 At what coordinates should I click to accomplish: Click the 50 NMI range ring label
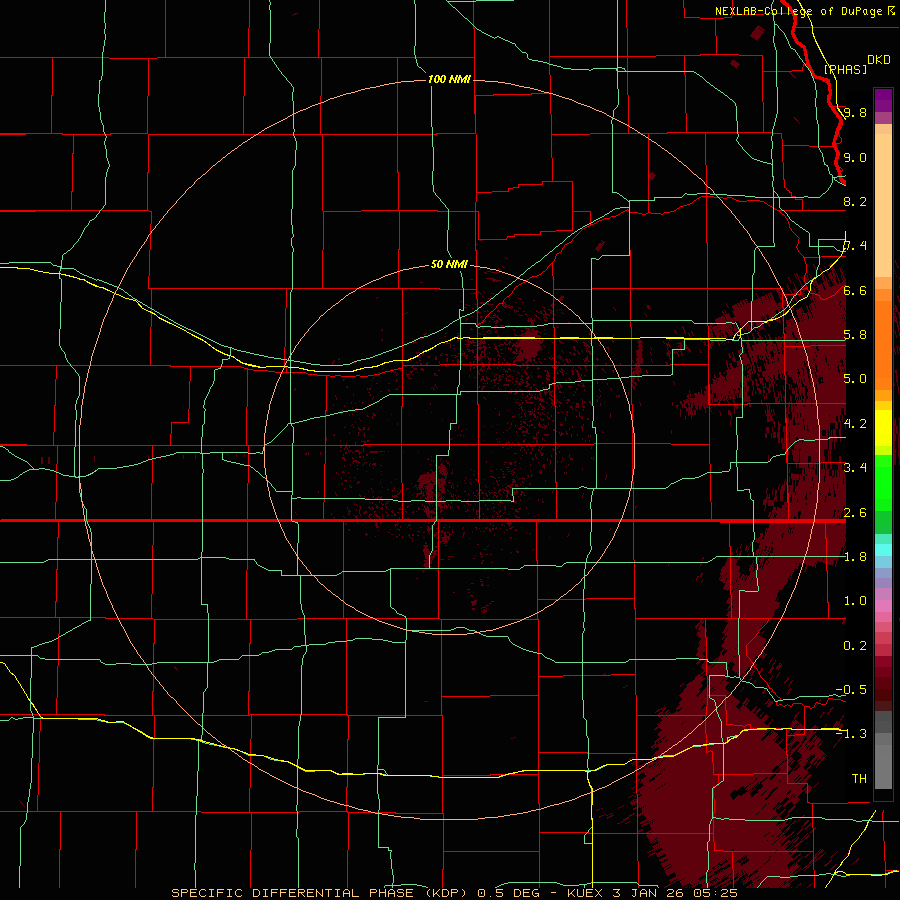pos(449,264)
